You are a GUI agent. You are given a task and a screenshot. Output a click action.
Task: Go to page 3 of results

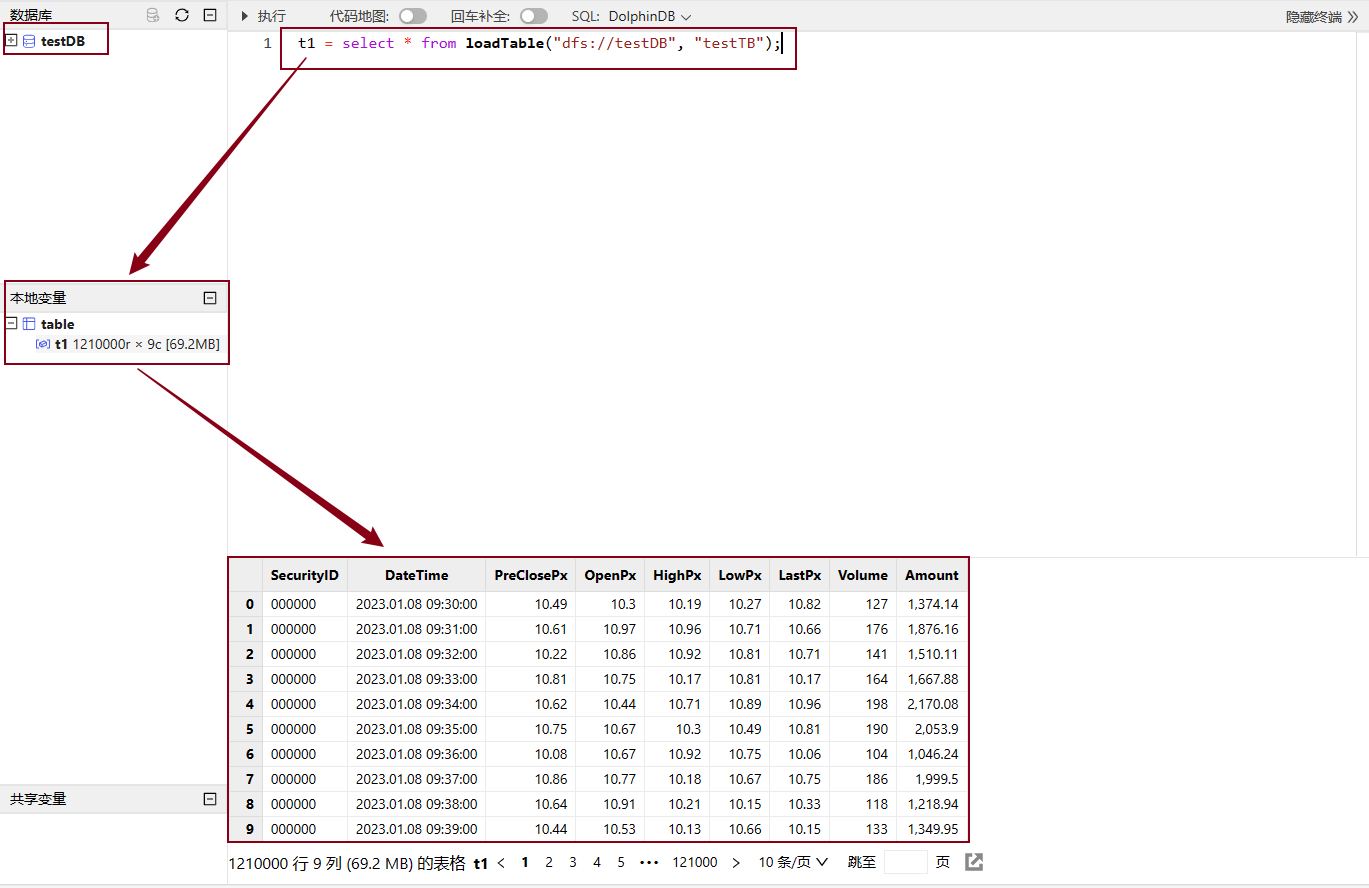pos(573,862)
